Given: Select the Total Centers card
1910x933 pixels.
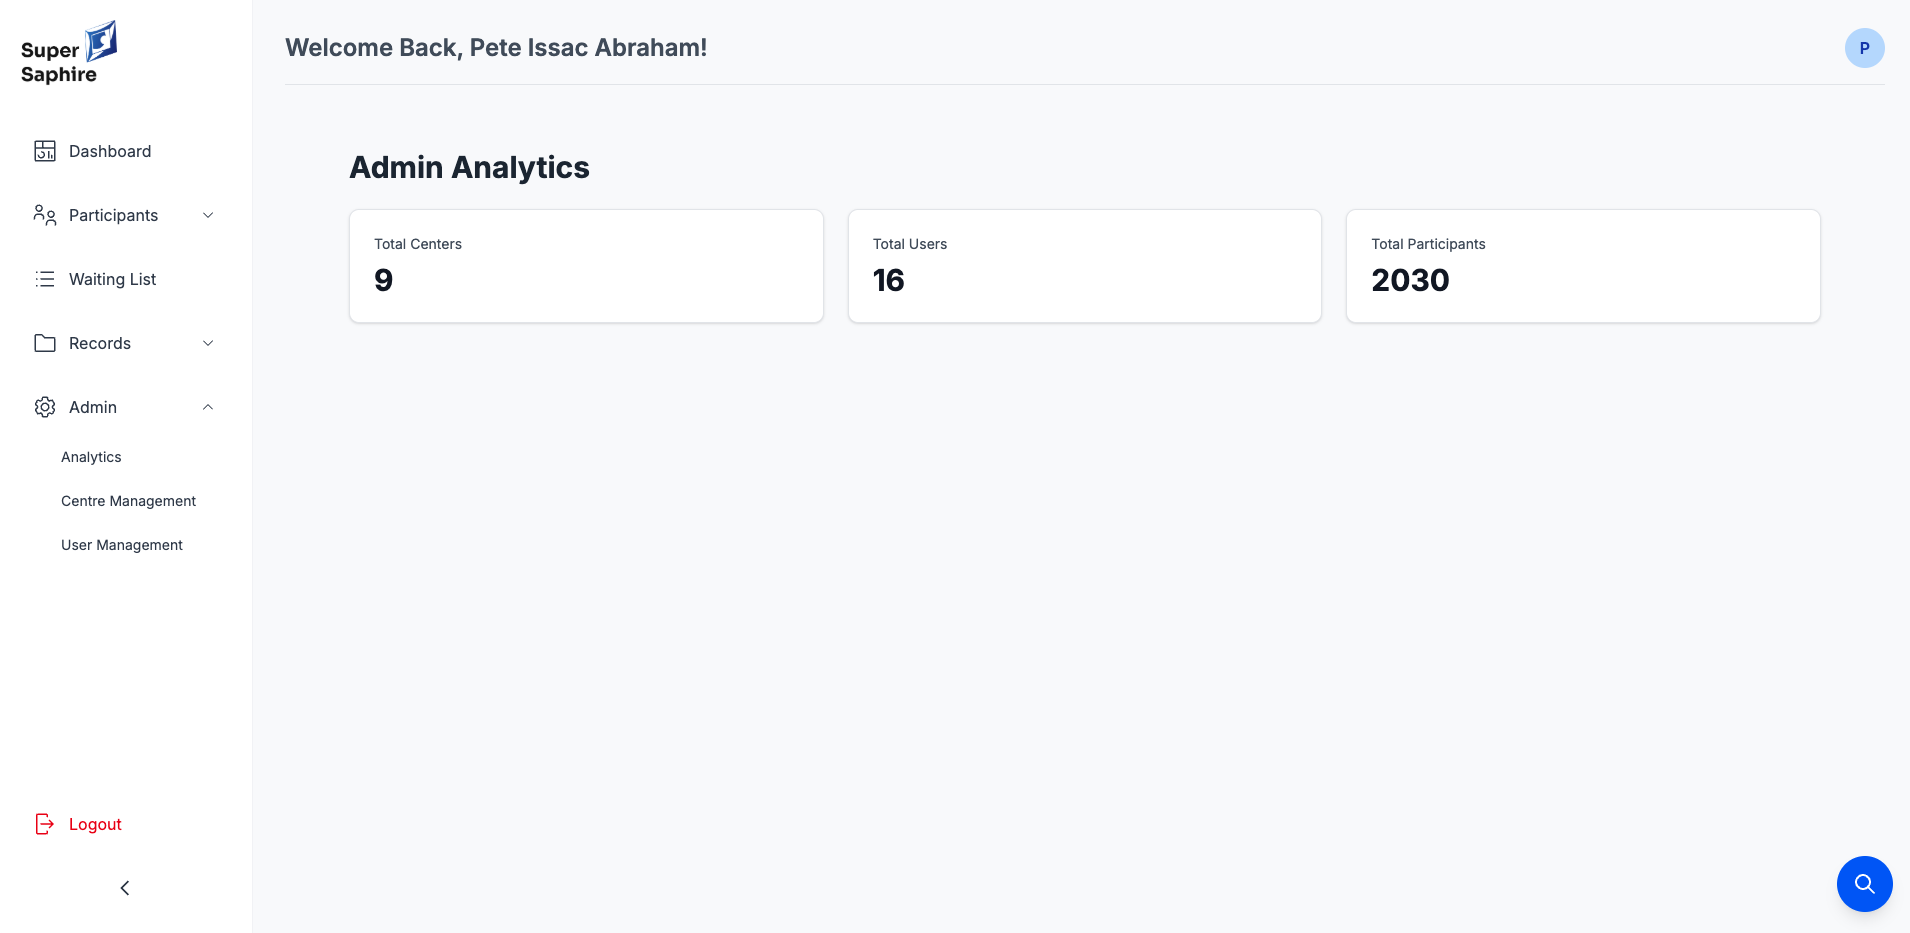Looking at the screenshot, I should (586, 266).
